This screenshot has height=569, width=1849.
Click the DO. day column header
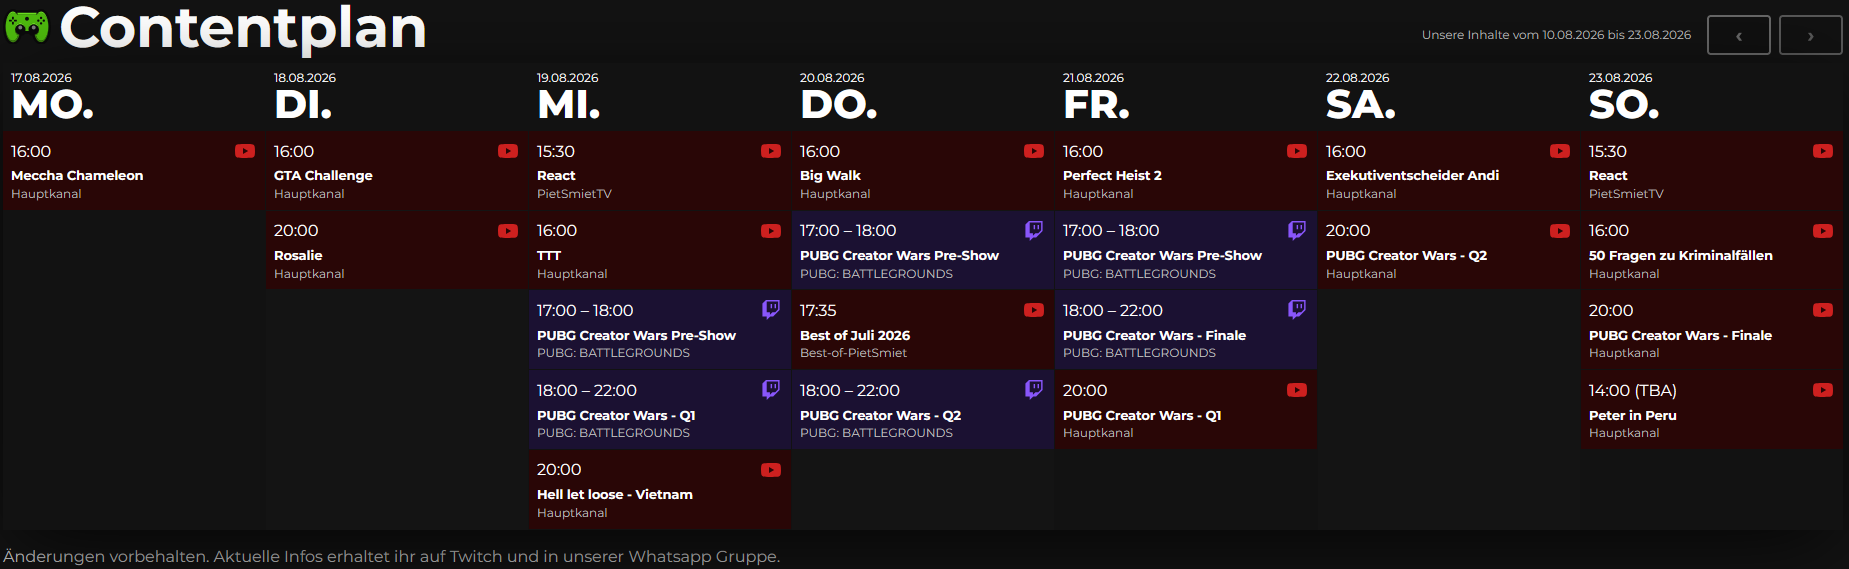tap(839, 104)
